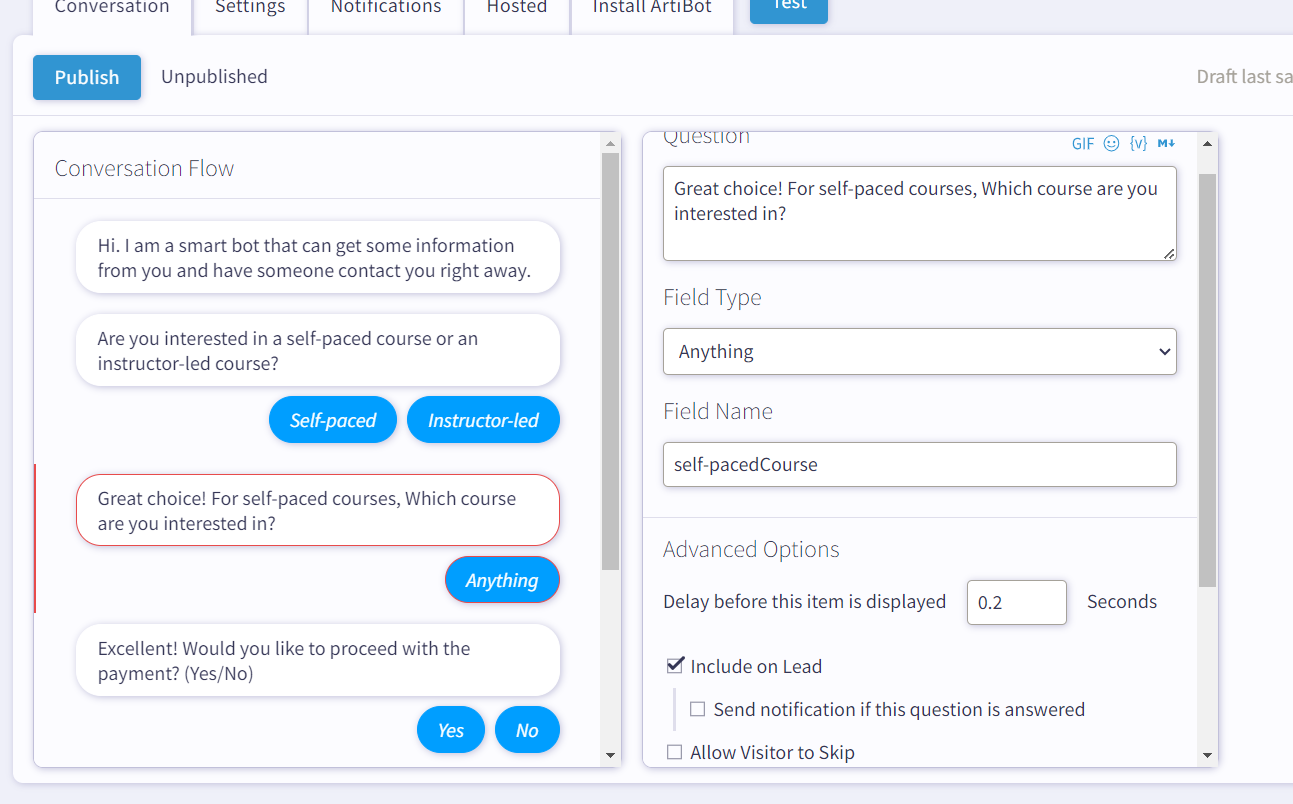Click the question editor panel scroll-up arrow

pos(1207,145)
